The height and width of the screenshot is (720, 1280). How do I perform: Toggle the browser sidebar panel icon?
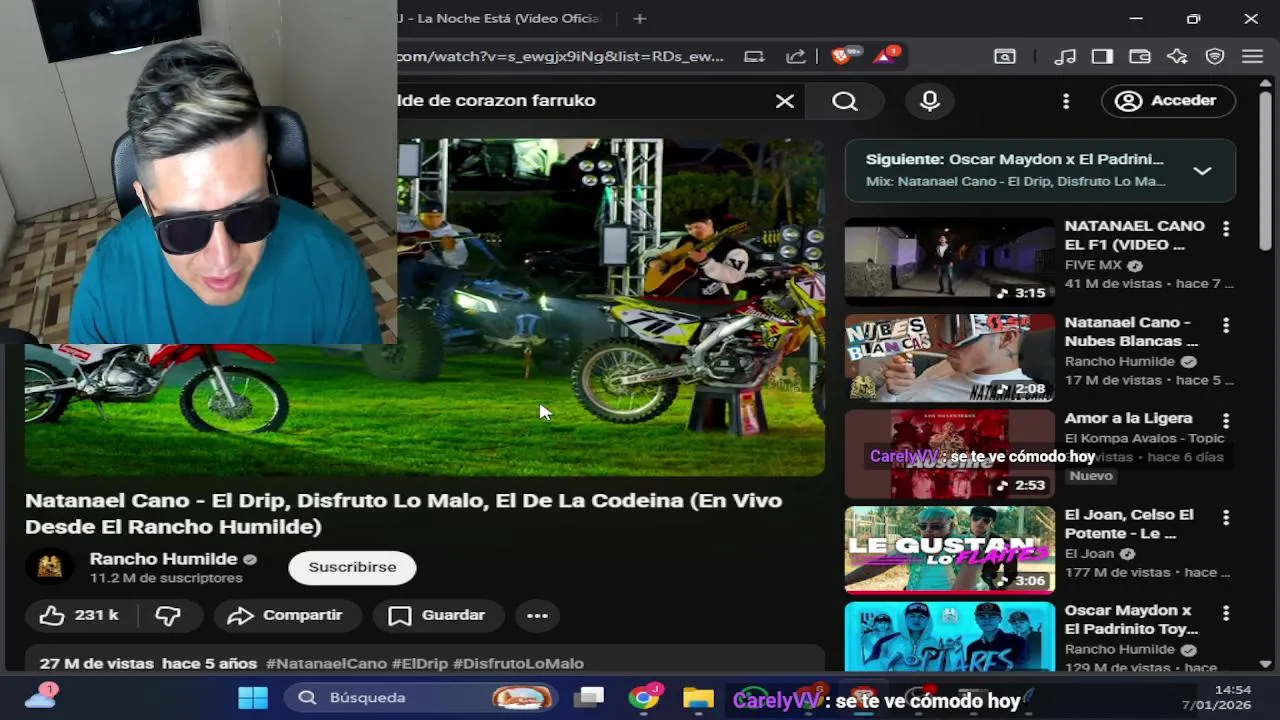[1102, 57]
